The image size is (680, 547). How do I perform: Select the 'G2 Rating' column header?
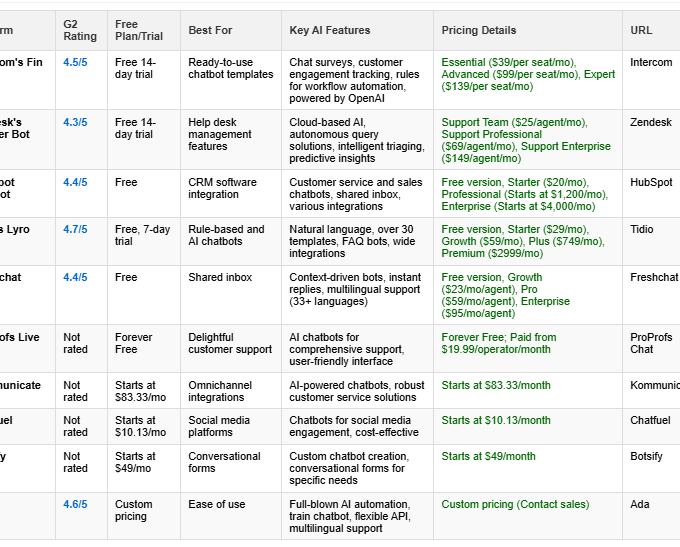click(x=80, y=31)
